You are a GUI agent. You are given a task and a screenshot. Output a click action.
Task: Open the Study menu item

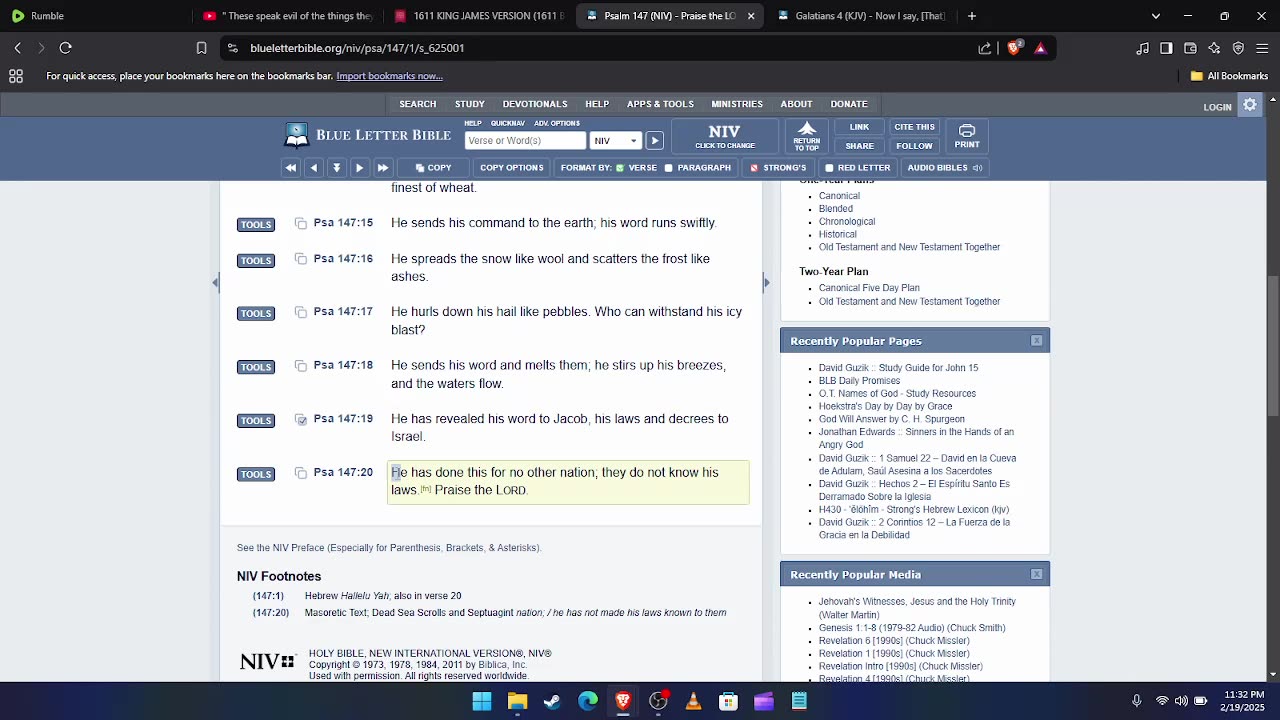470,104
